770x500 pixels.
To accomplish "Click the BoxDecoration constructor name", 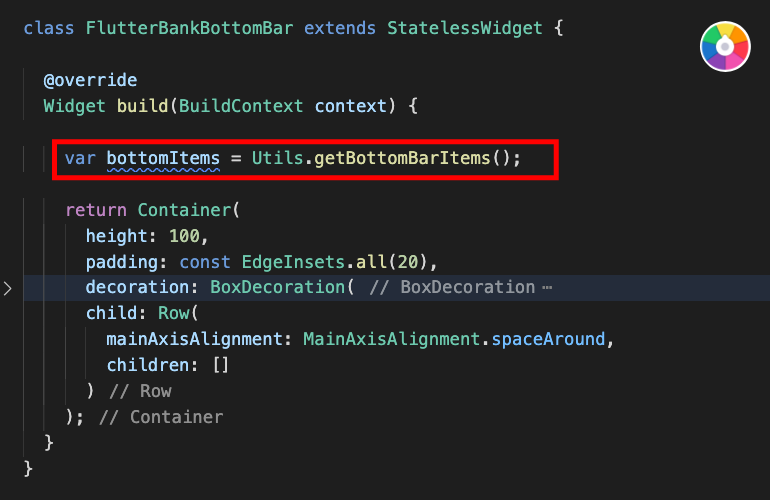I will (x=277, y=287).
